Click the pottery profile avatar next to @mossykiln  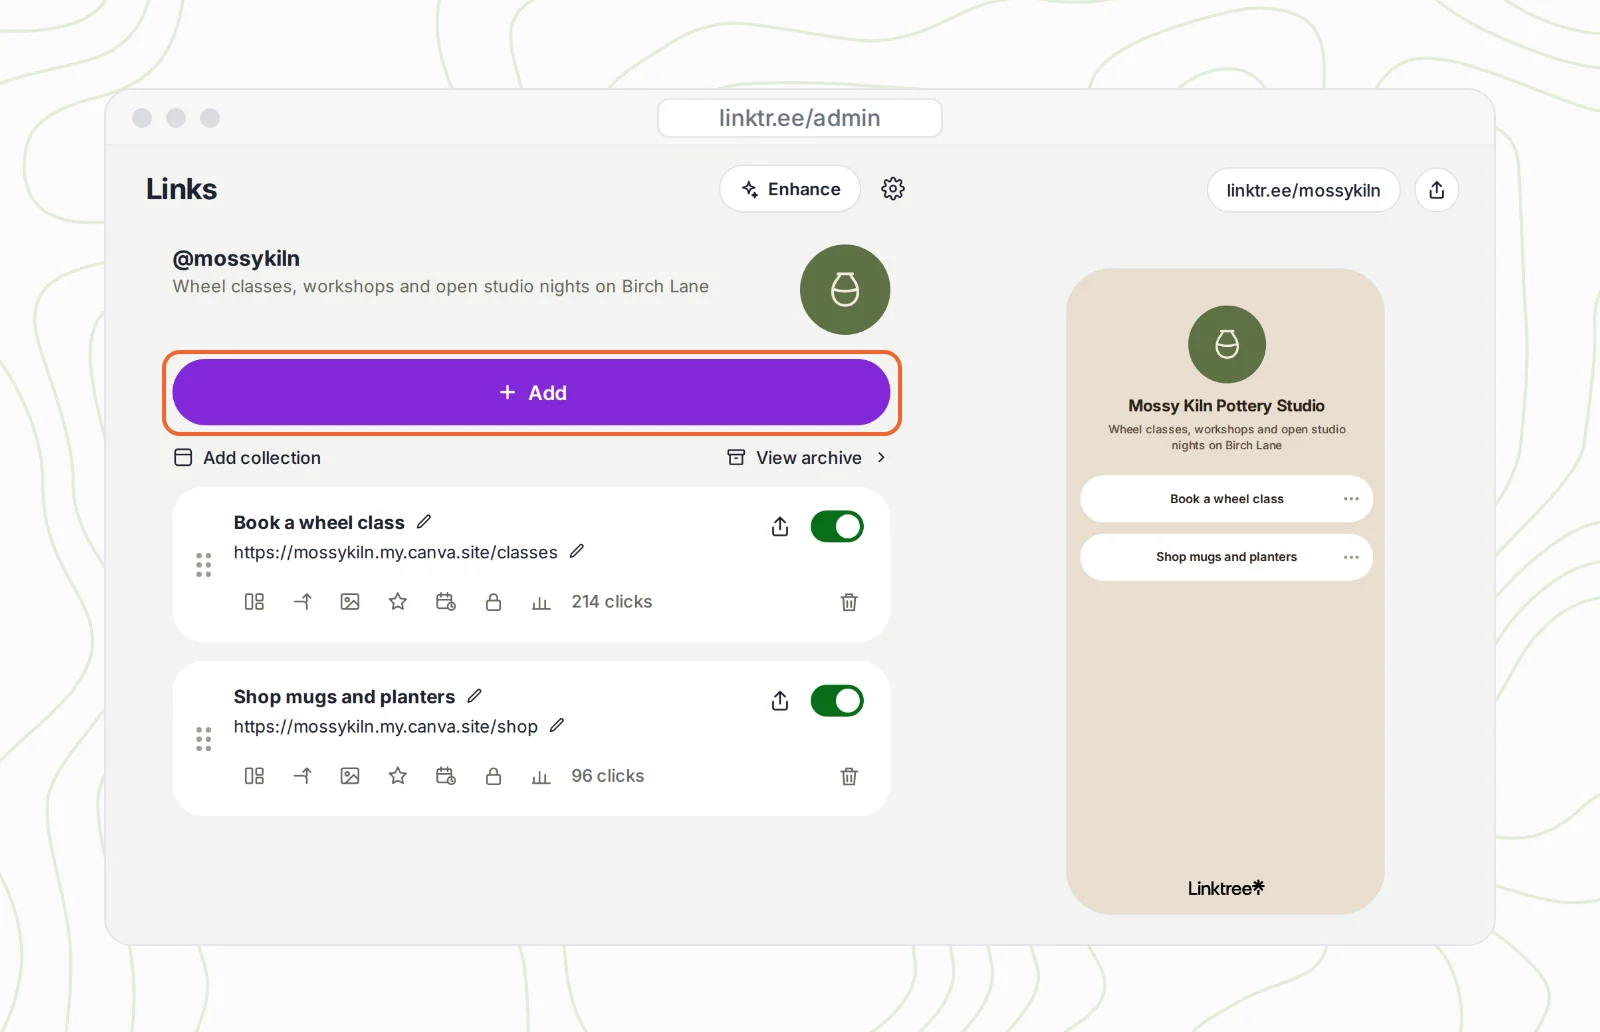(845, 290)
